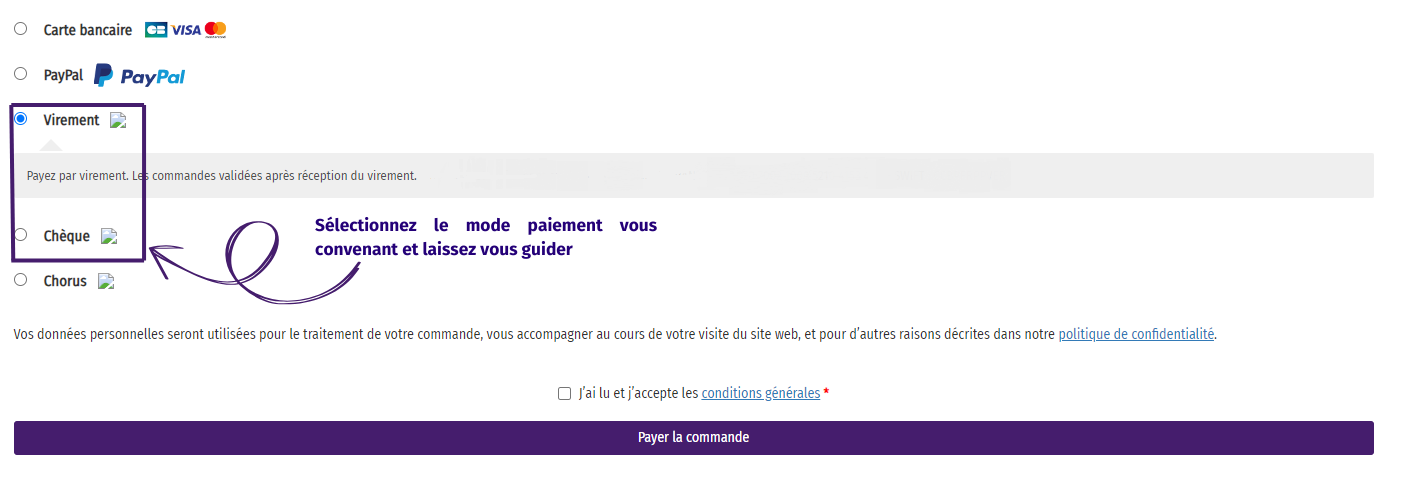This screenshot has height=493, width=1405.
Task: Choose the Chorus payment radio button
Action: point(21,280)
